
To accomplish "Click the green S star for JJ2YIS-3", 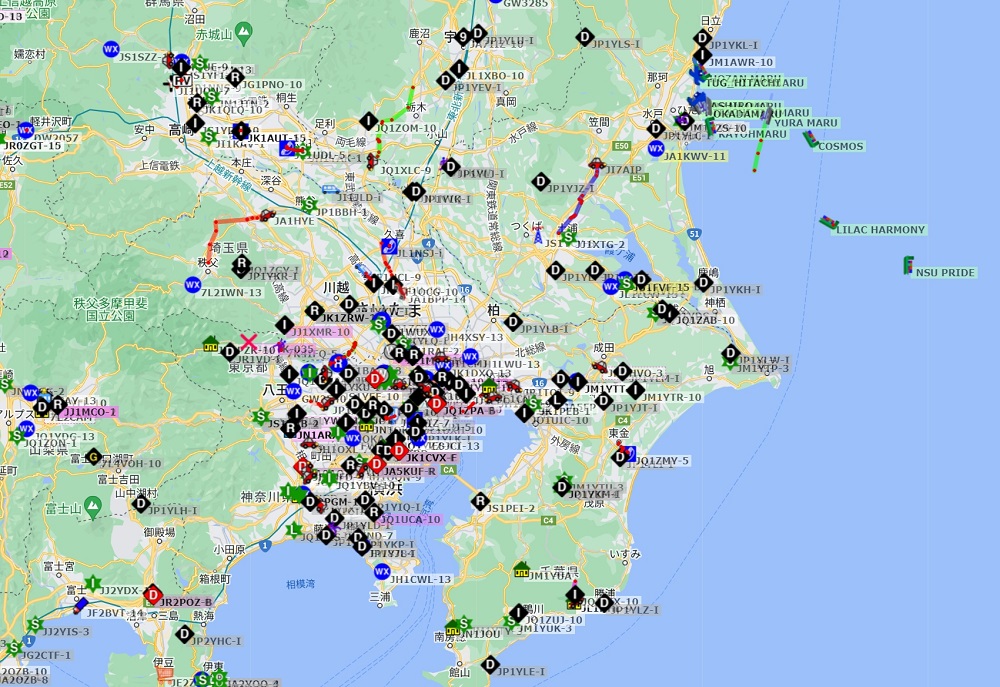I will point(35,624).
